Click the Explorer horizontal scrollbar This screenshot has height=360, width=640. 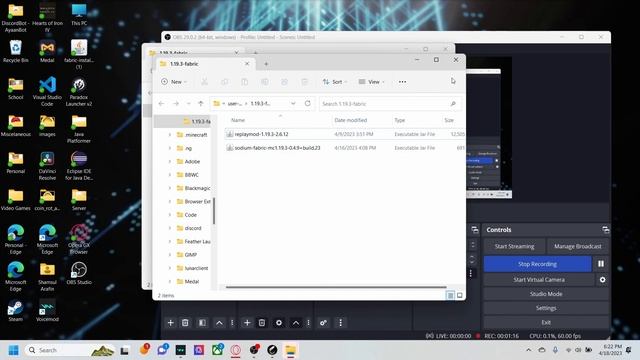336,287
